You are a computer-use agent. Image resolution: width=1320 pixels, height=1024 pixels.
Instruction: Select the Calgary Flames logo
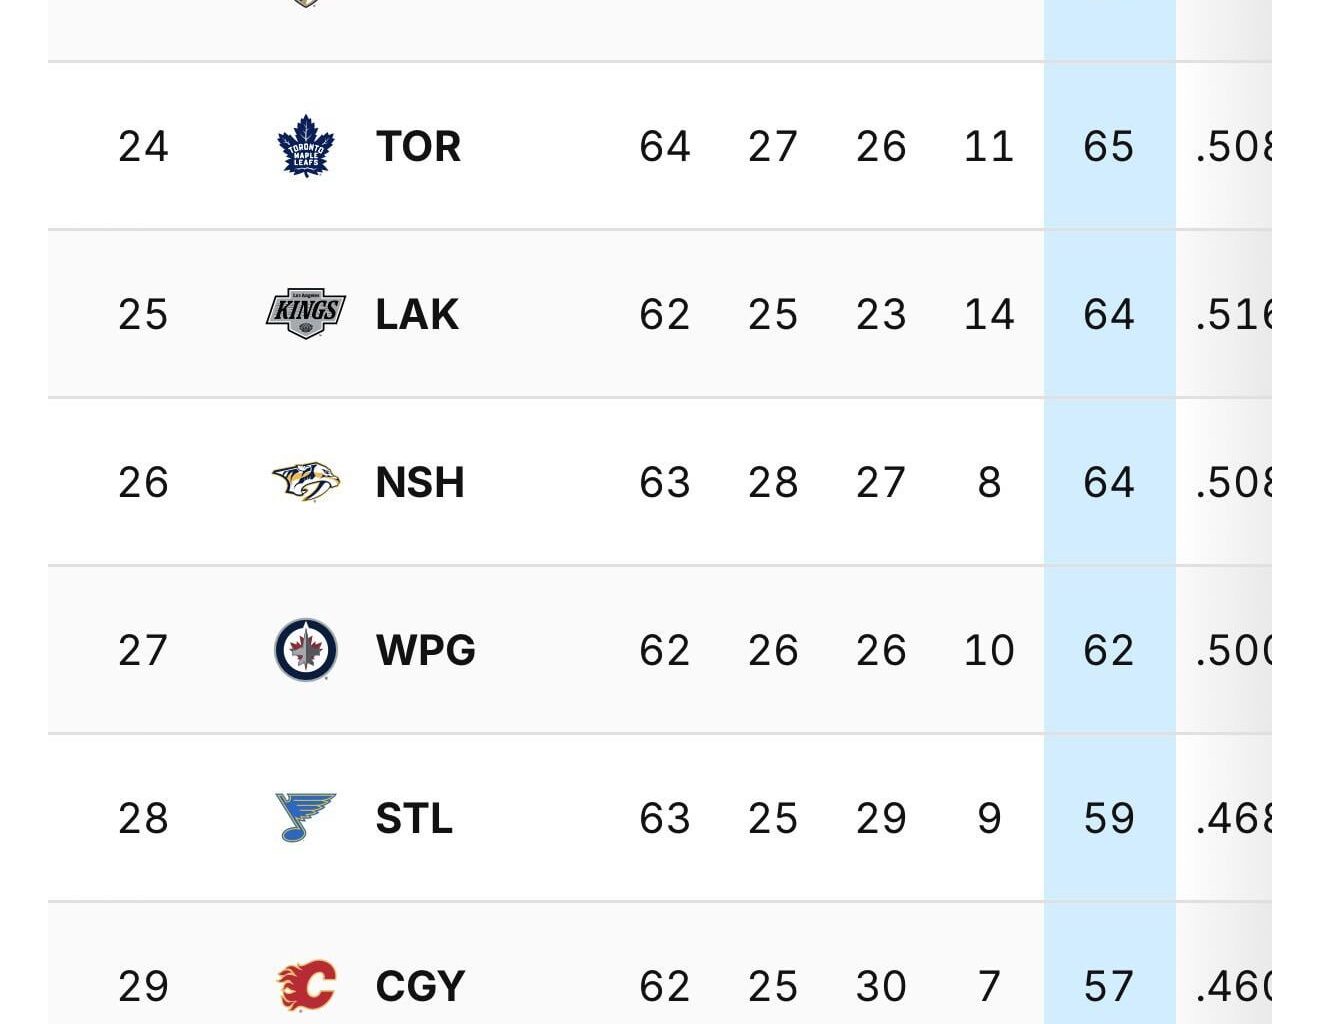[x=305, y=986]
